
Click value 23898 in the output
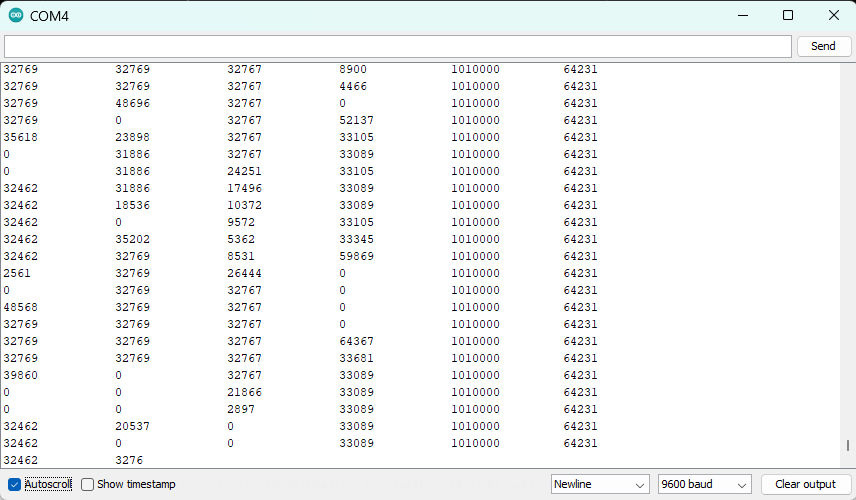pyautogui.click(x=132, y=137)
